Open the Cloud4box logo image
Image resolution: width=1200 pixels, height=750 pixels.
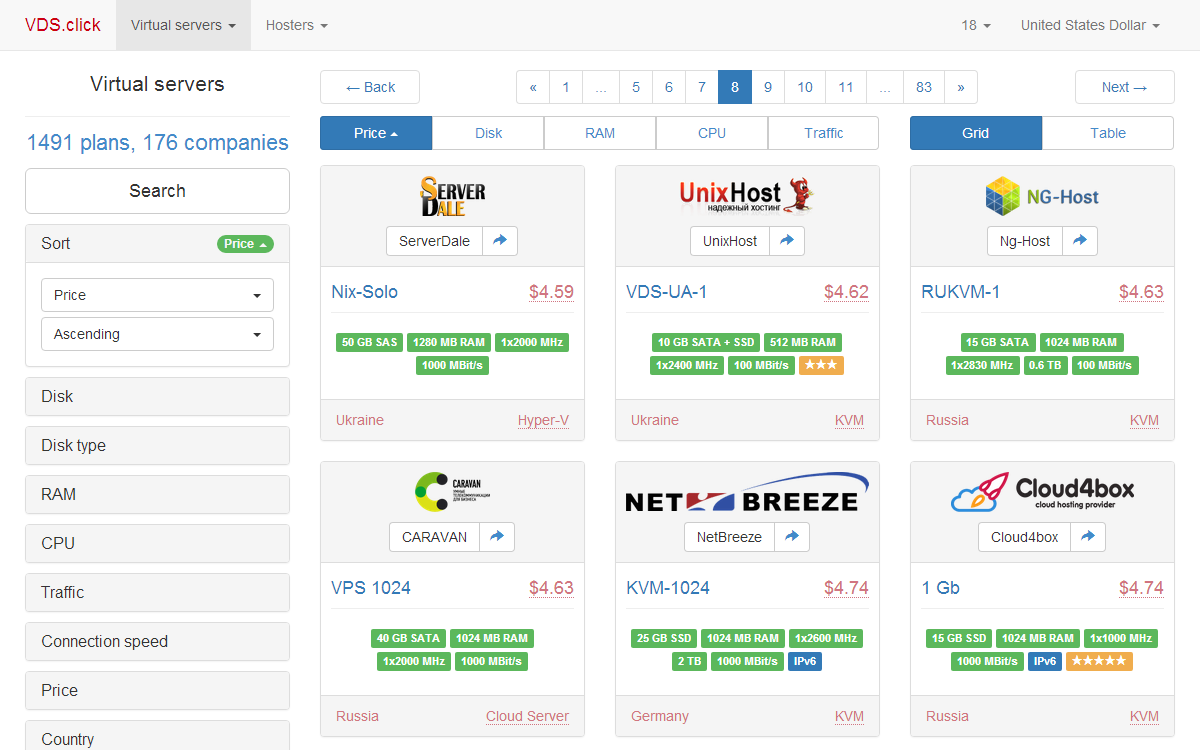(1042, 492)
